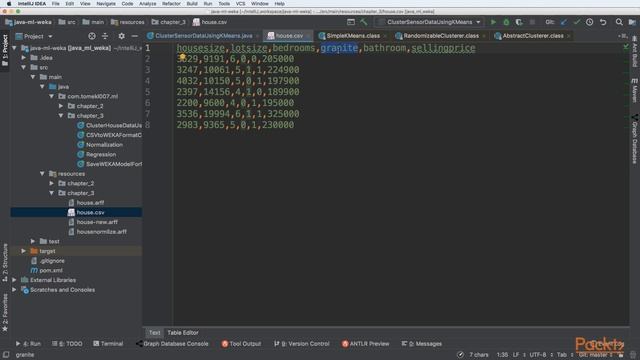Commit changes with Git checkmark icon

click(577, 22)
